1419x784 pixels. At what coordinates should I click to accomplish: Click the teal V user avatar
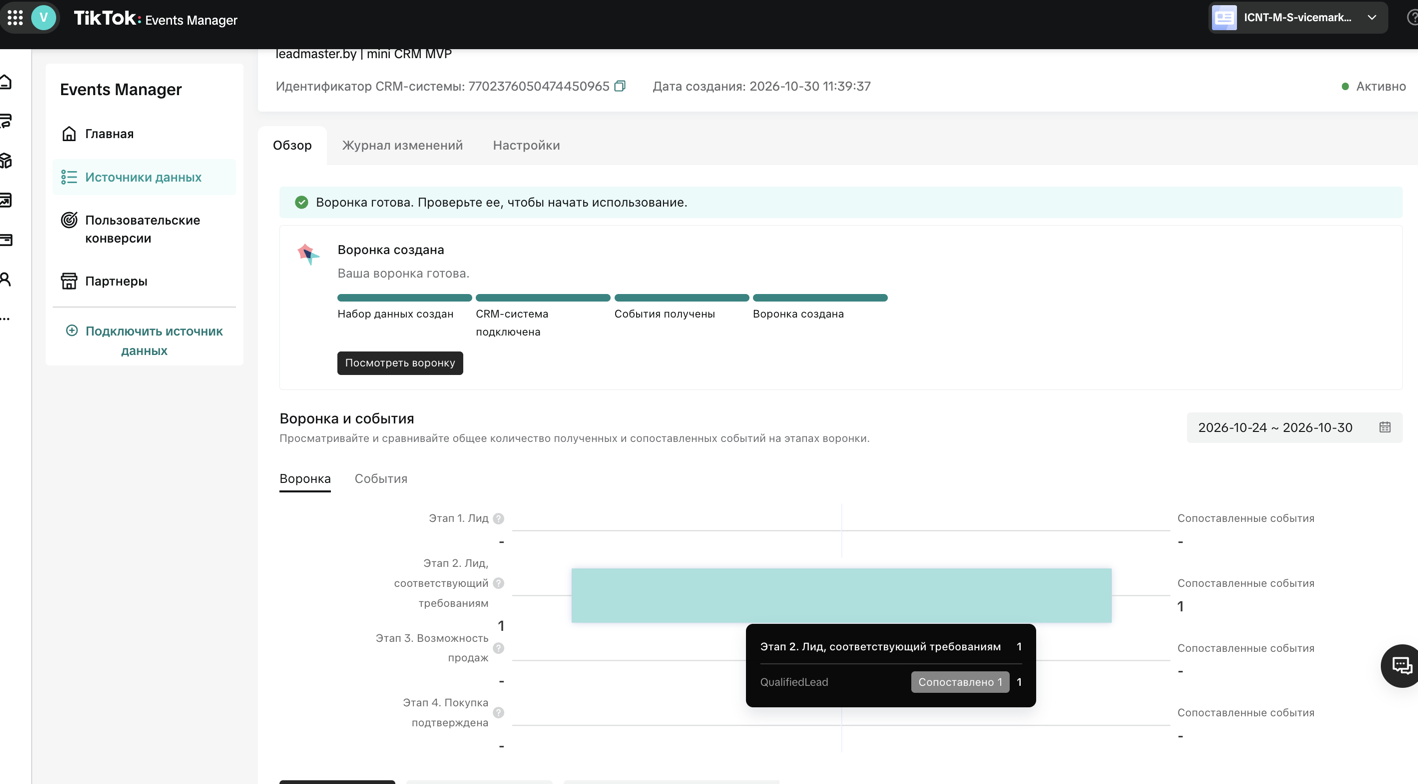click(x=44, y=18)
